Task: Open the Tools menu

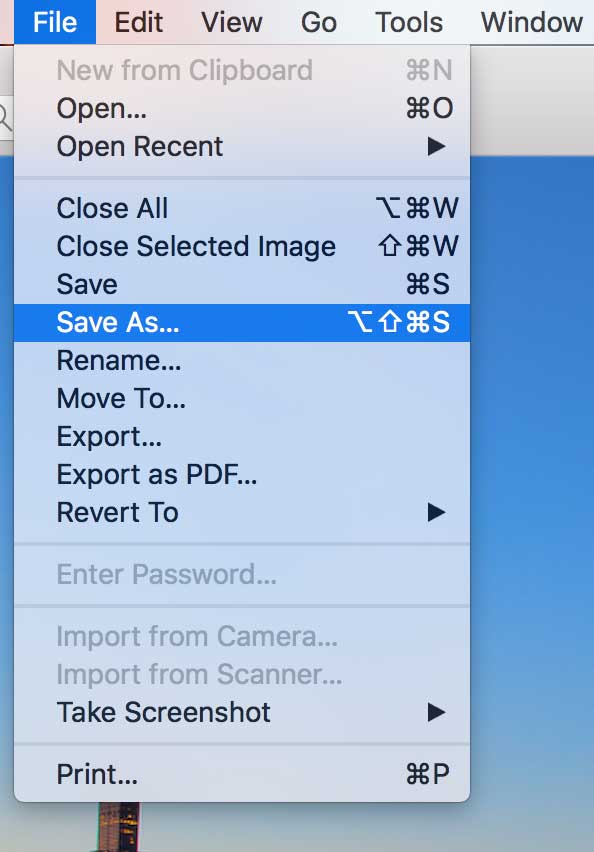Action: click(x=408, y=22)
